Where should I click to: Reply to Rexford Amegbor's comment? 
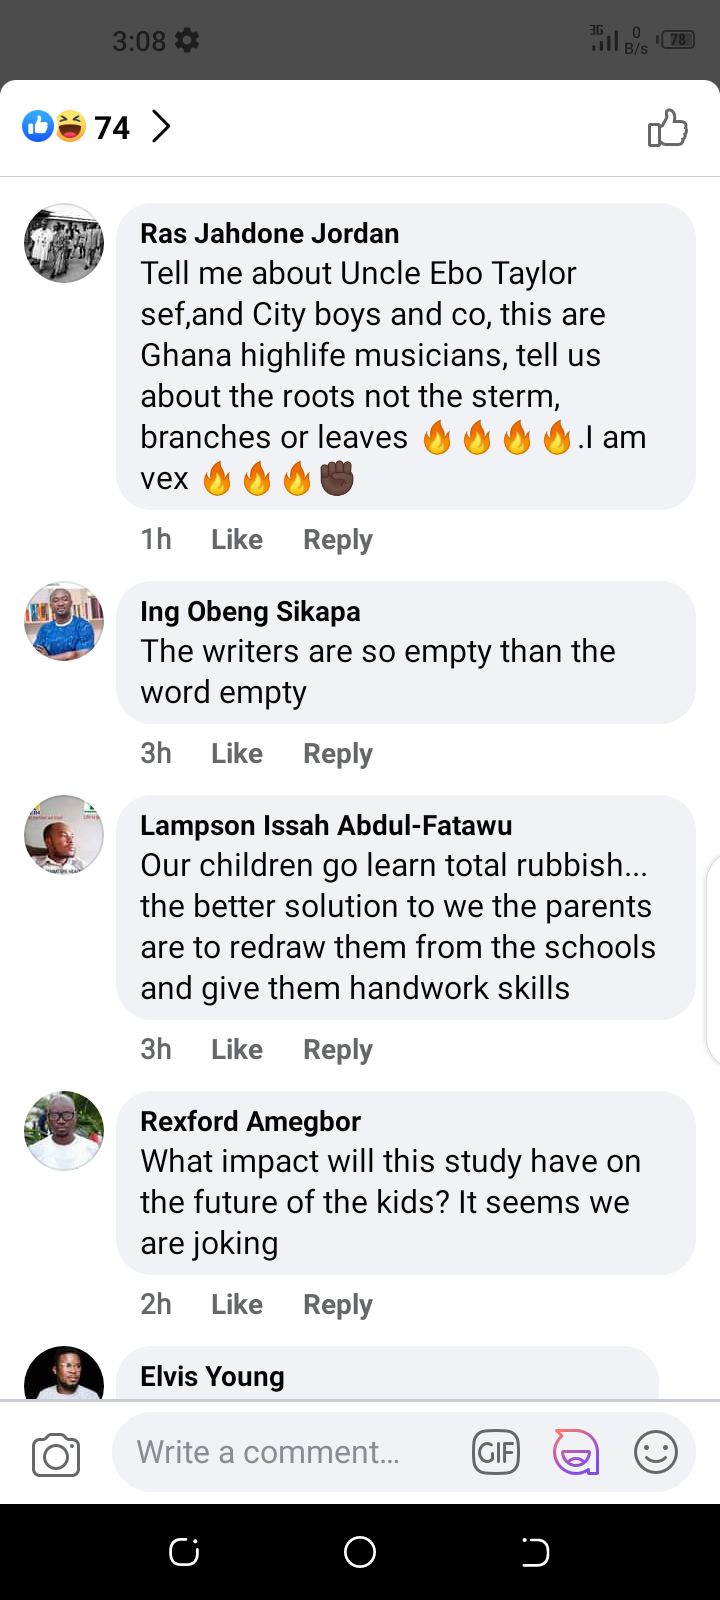[338, 1305]
